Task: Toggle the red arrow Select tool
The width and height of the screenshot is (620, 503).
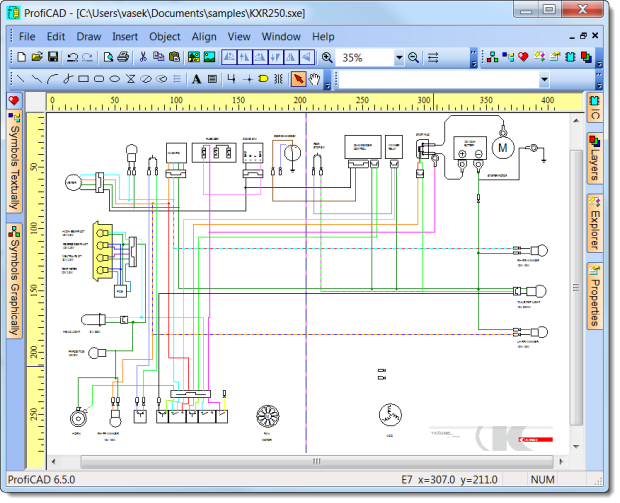Action: 299,79
